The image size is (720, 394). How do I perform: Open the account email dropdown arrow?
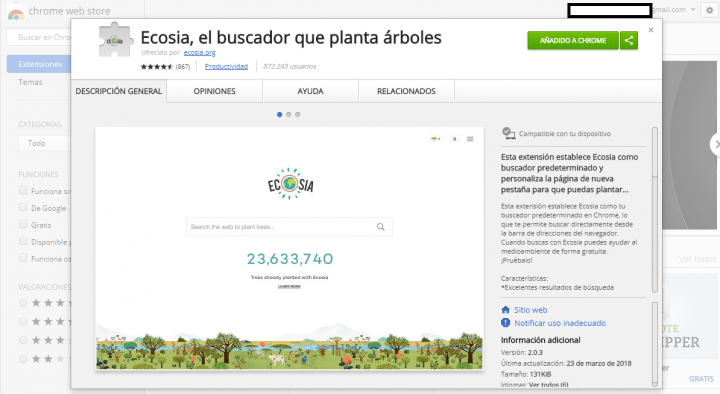[x=693, y=10]
